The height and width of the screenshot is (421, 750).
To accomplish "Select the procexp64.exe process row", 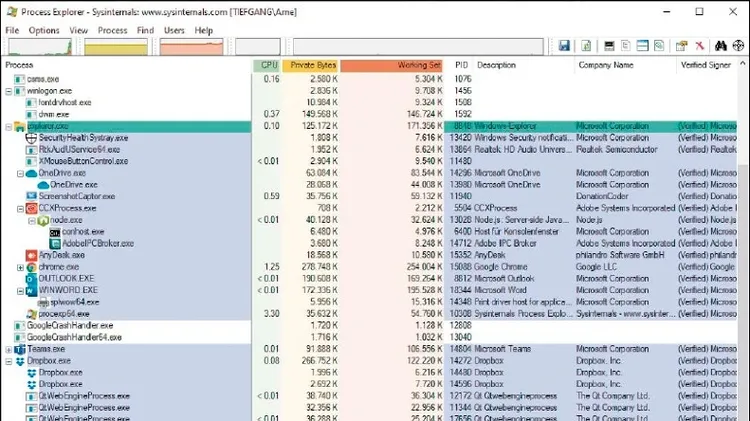I will pyautogui.click(x=368, y=314).
